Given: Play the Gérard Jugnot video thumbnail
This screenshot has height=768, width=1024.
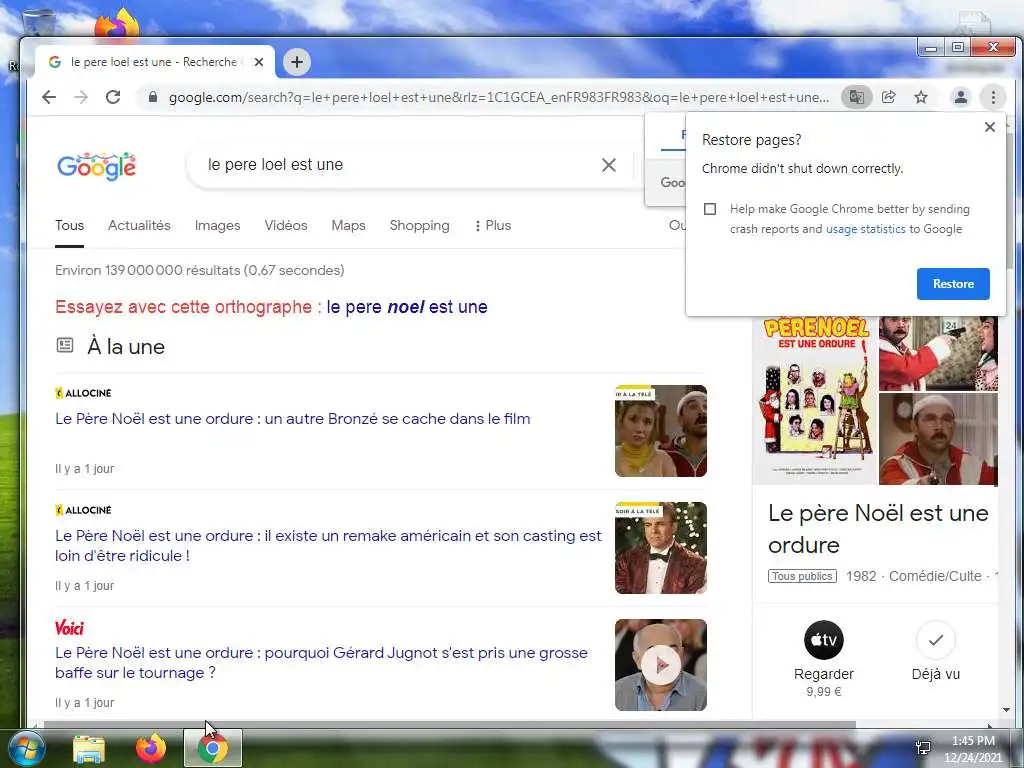Looking at the screenshot, I should 661,665.
